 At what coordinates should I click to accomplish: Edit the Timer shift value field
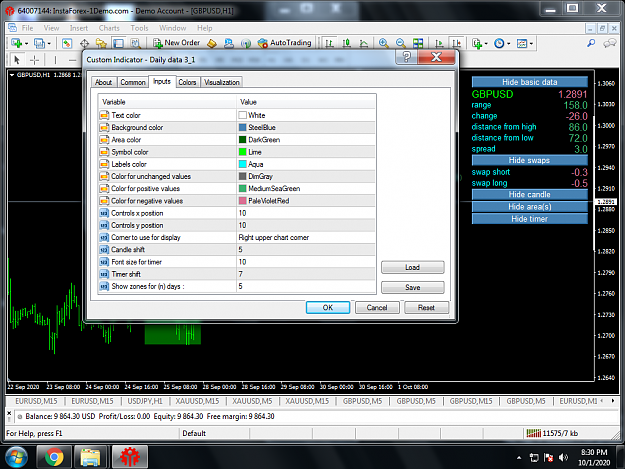pos(306,274)
